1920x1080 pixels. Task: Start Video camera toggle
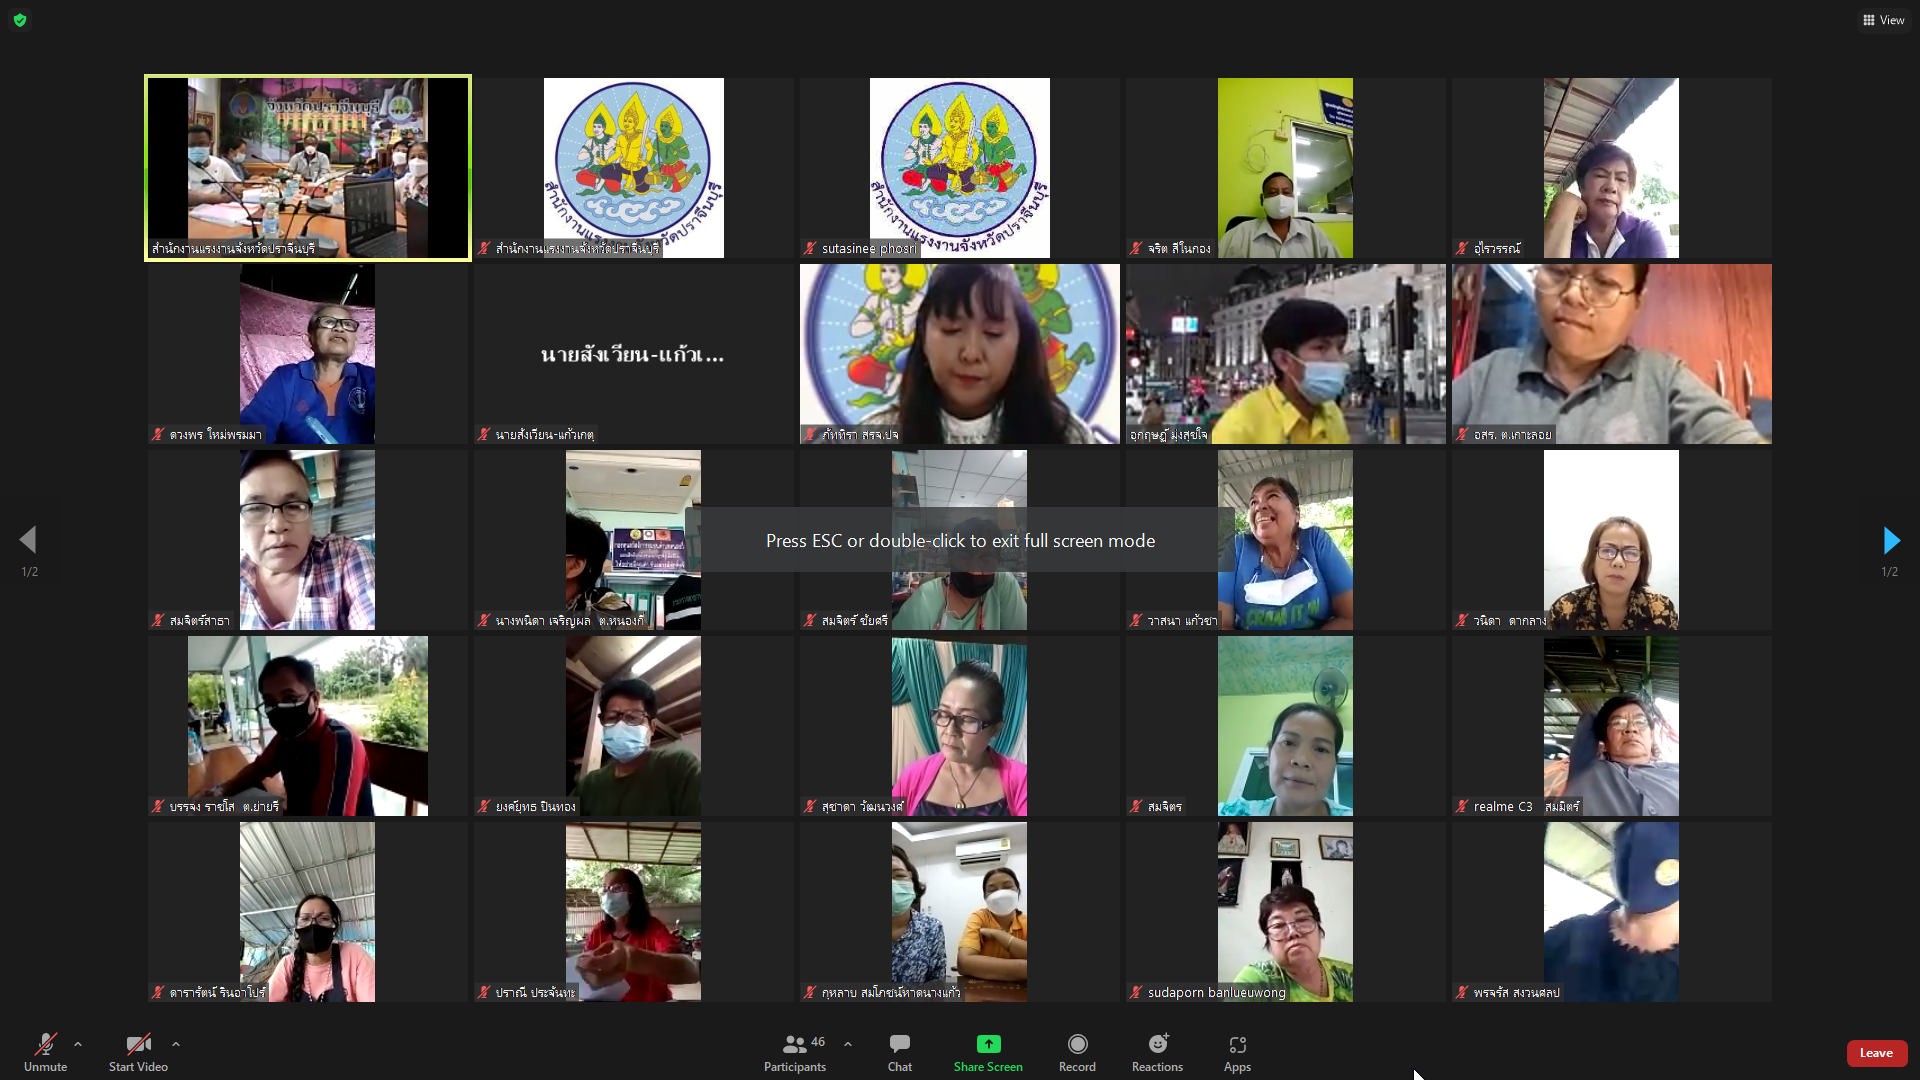(x=138, y=1052)
